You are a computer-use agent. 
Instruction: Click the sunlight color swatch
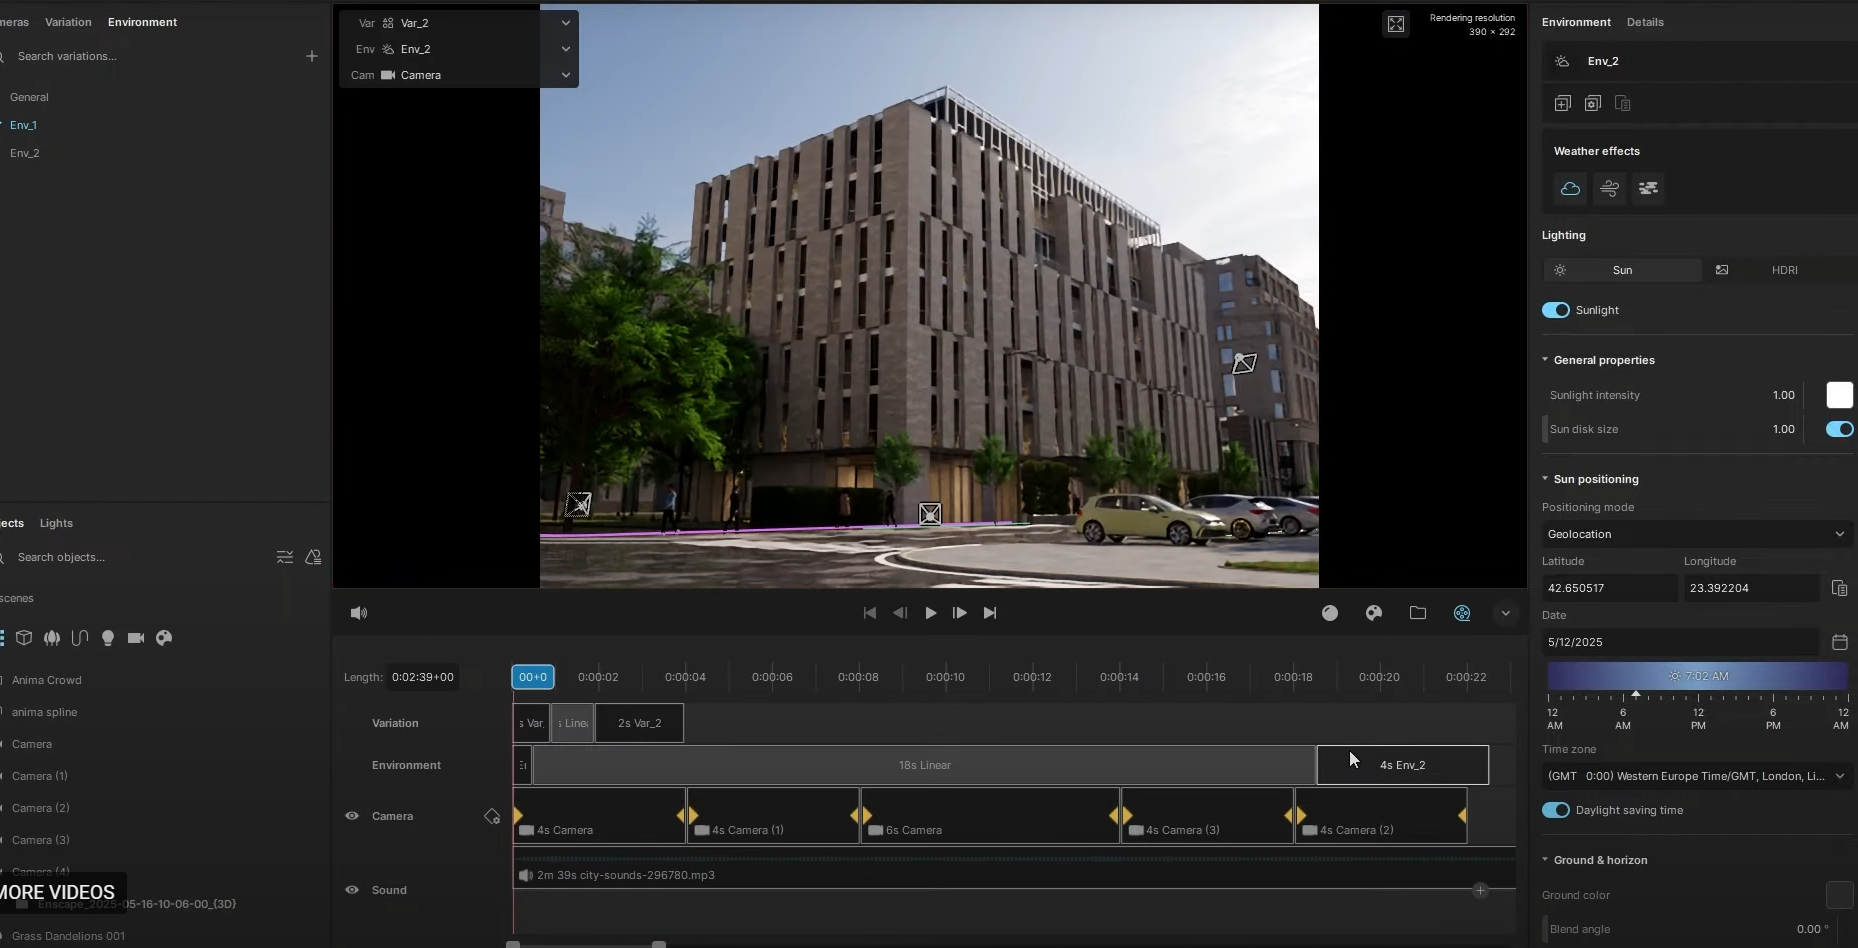[1840, 395]
